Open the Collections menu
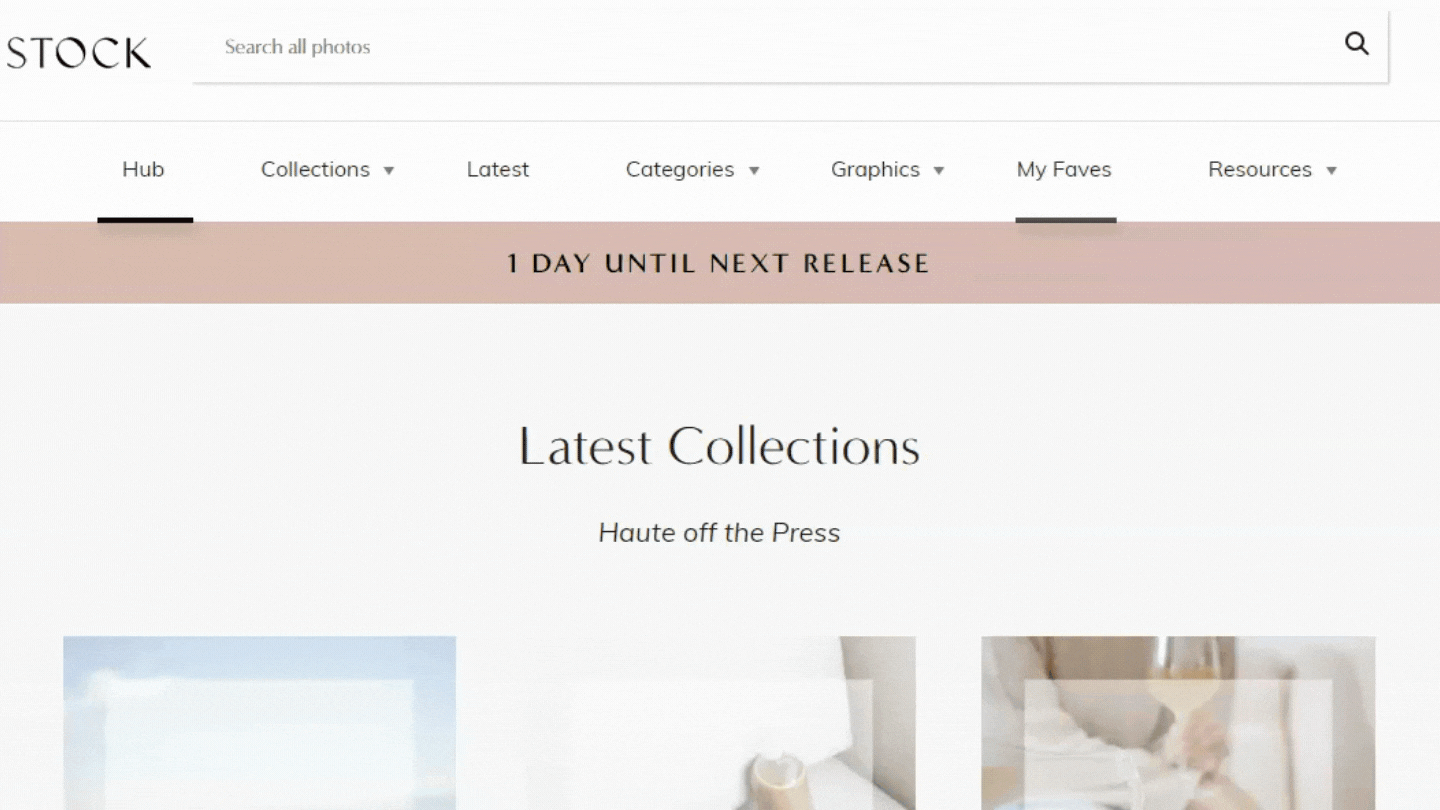This screenshot has height=810, width=1440. coord(315,170)
